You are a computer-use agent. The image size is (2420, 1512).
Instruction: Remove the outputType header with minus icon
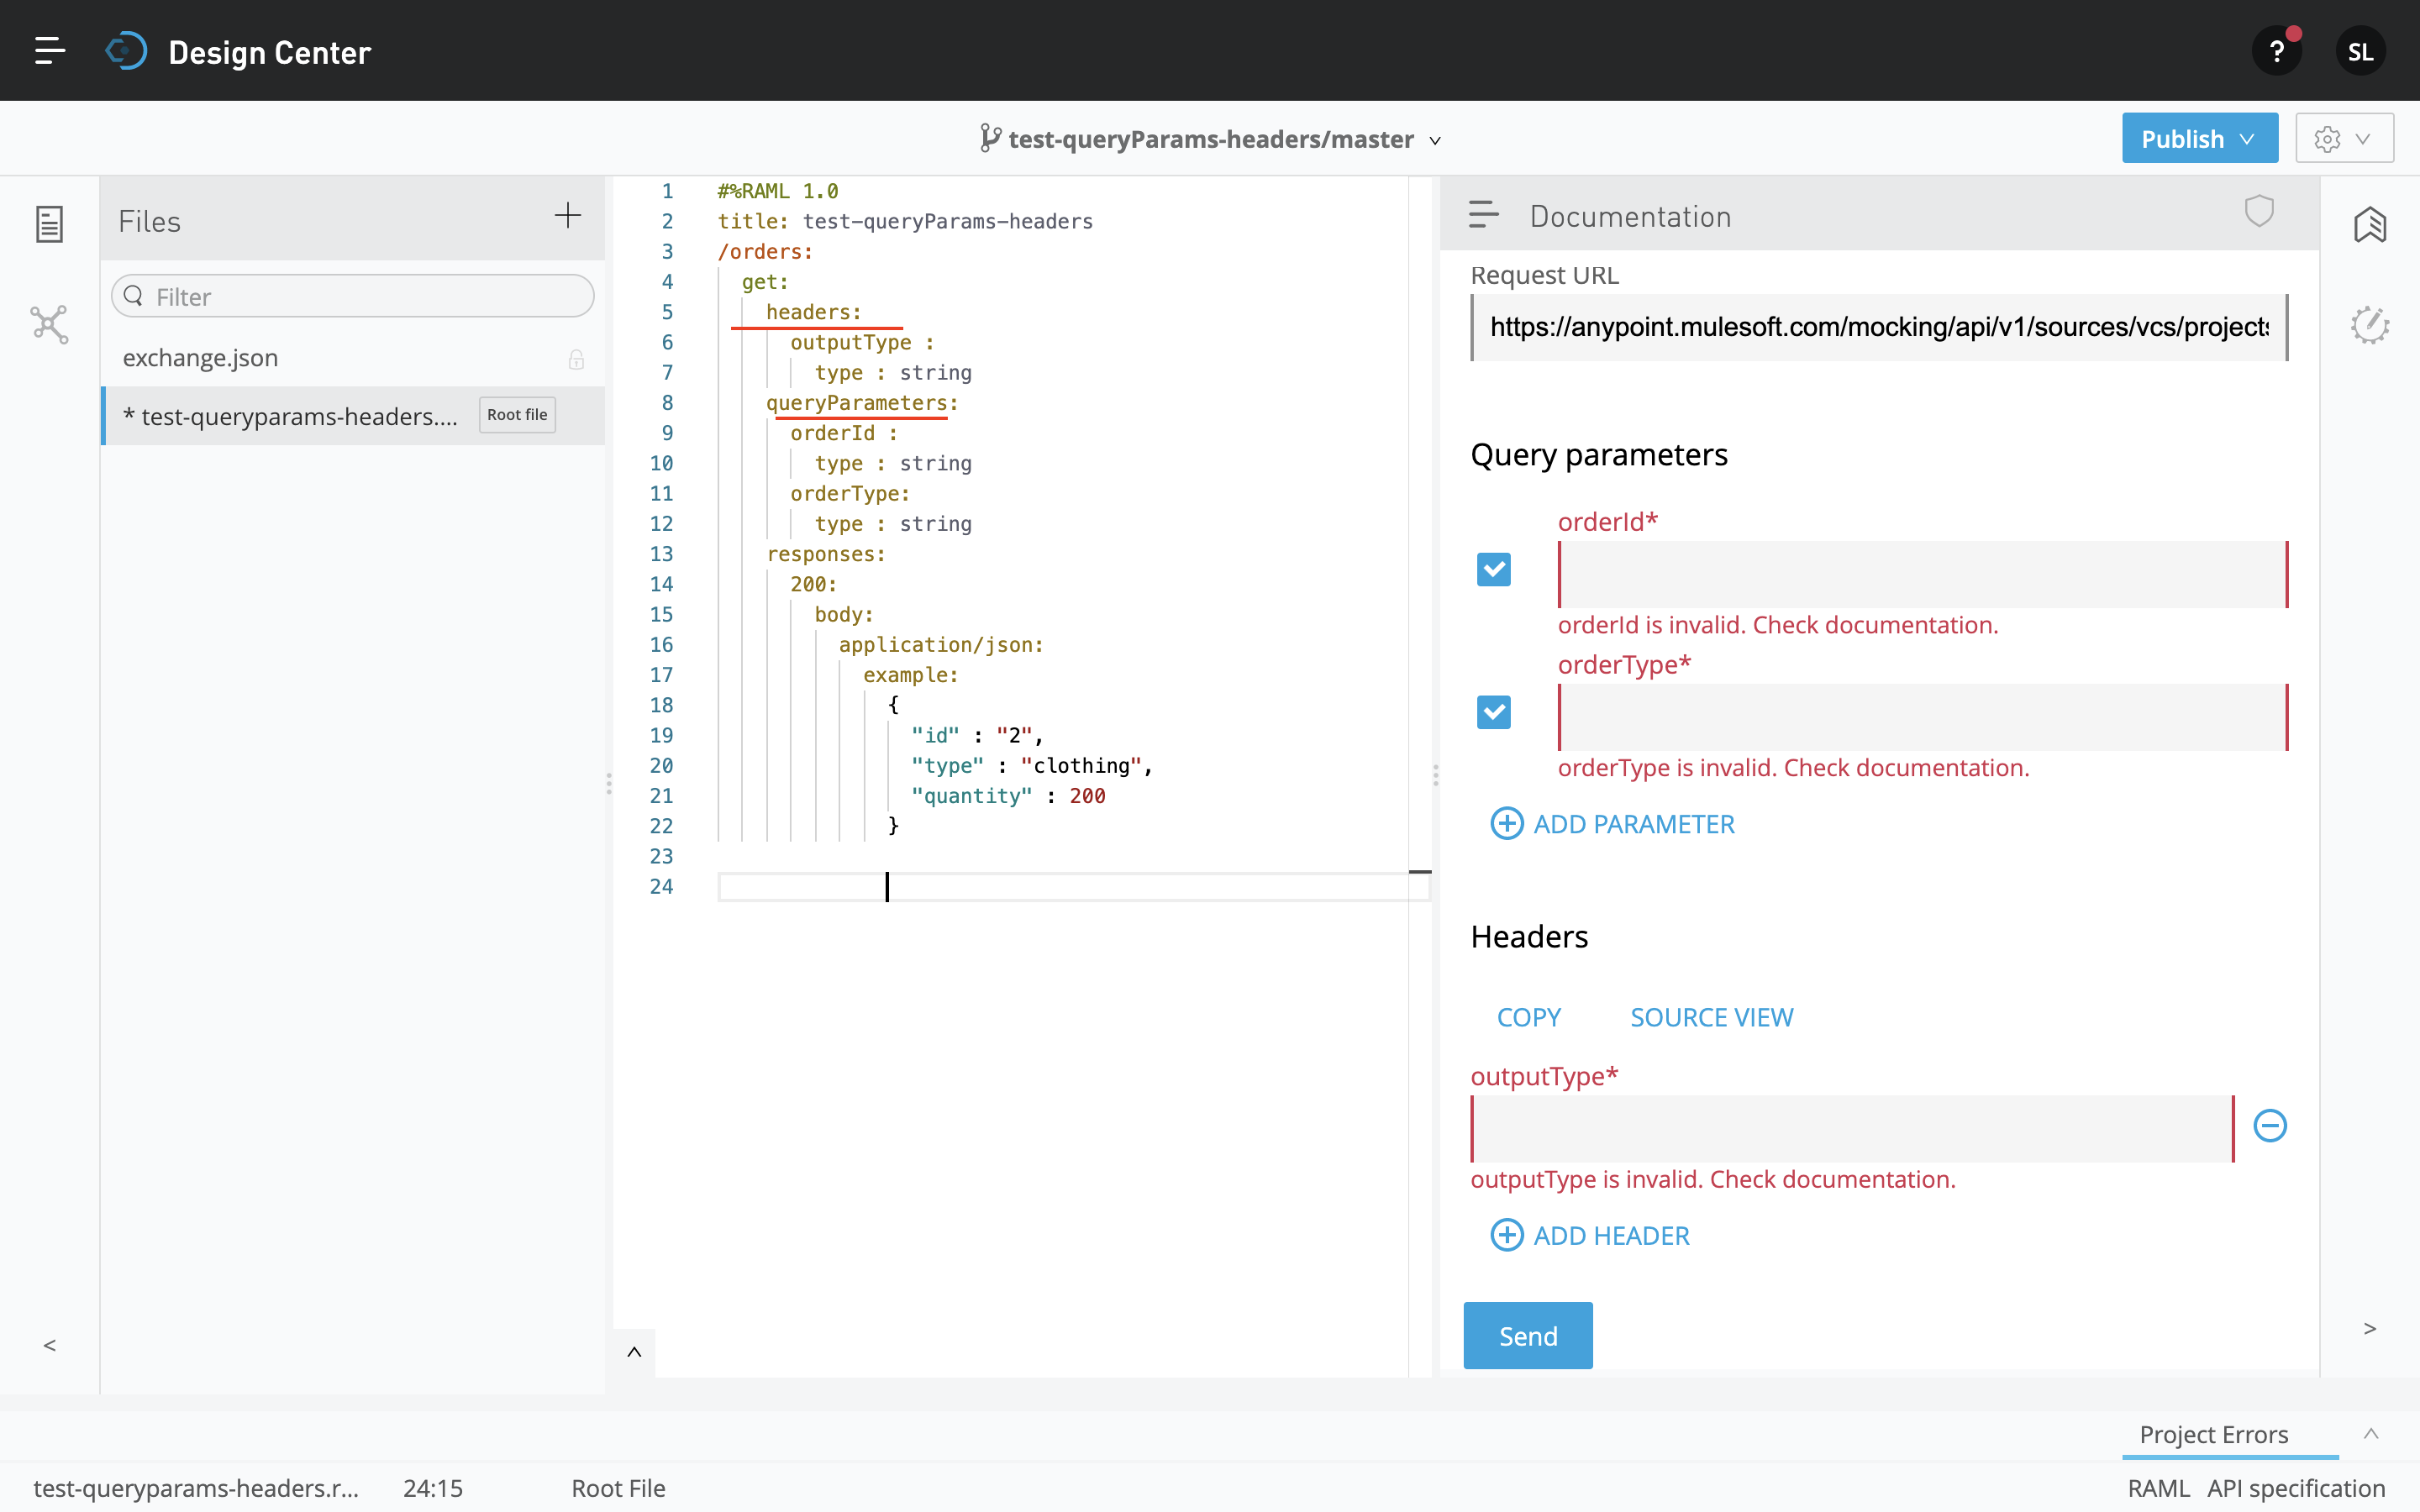(x=2269, y=1126)
